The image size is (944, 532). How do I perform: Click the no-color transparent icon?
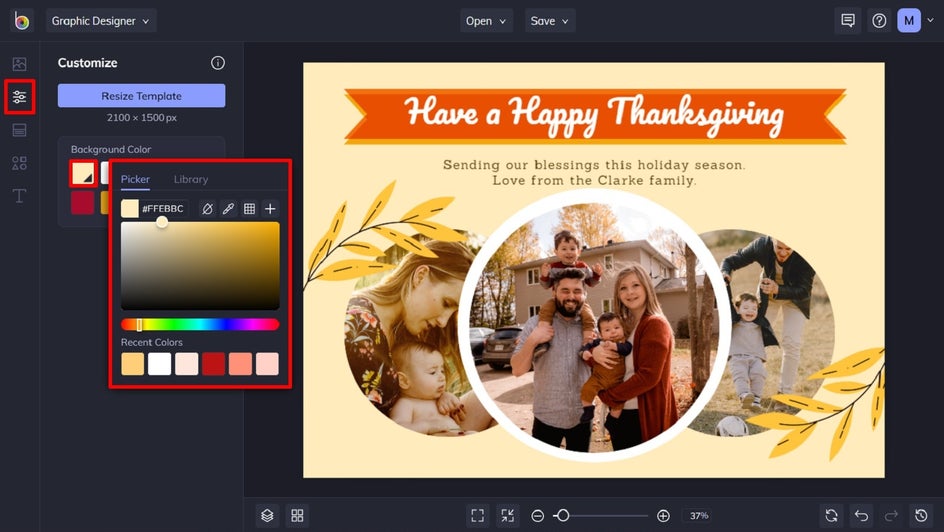(x=208, y=209)
